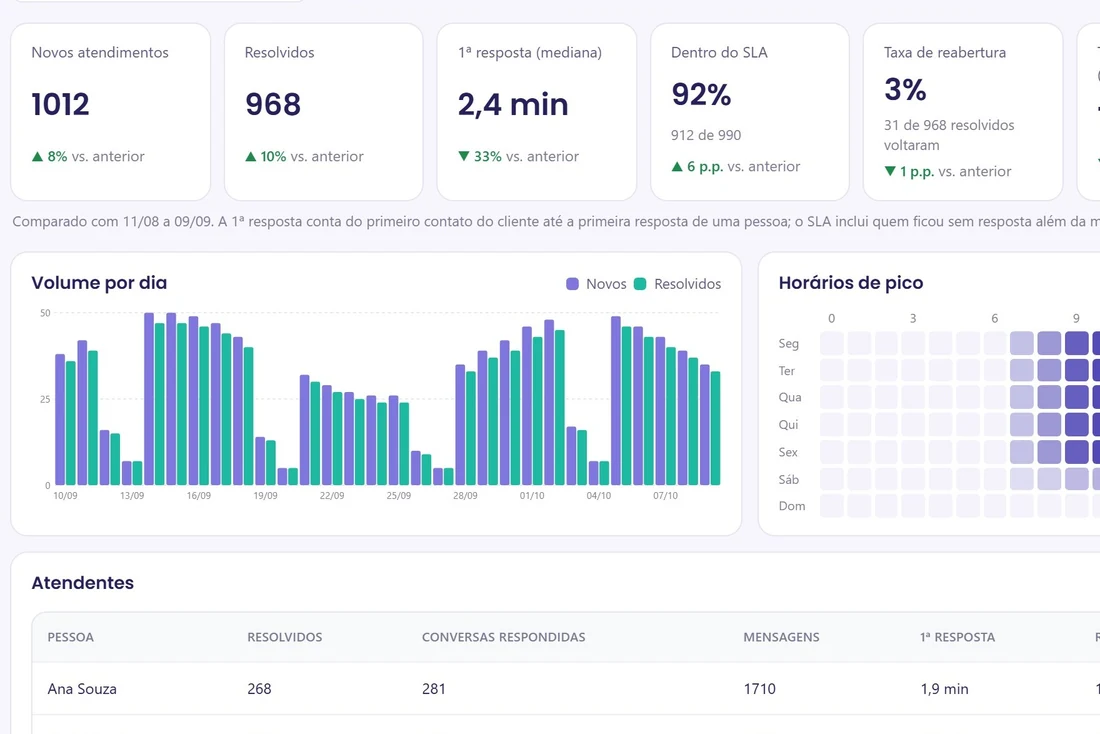Sort by the 1ª RESPOSTA column header
The height and width of the screenshot is (734, 1100).
958,637
